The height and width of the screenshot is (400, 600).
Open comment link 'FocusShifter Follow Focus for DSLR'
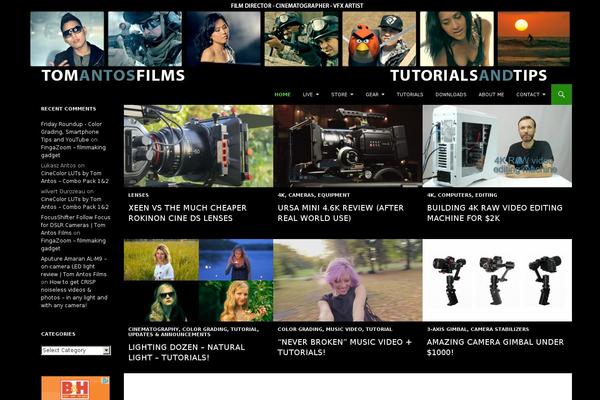75,225
